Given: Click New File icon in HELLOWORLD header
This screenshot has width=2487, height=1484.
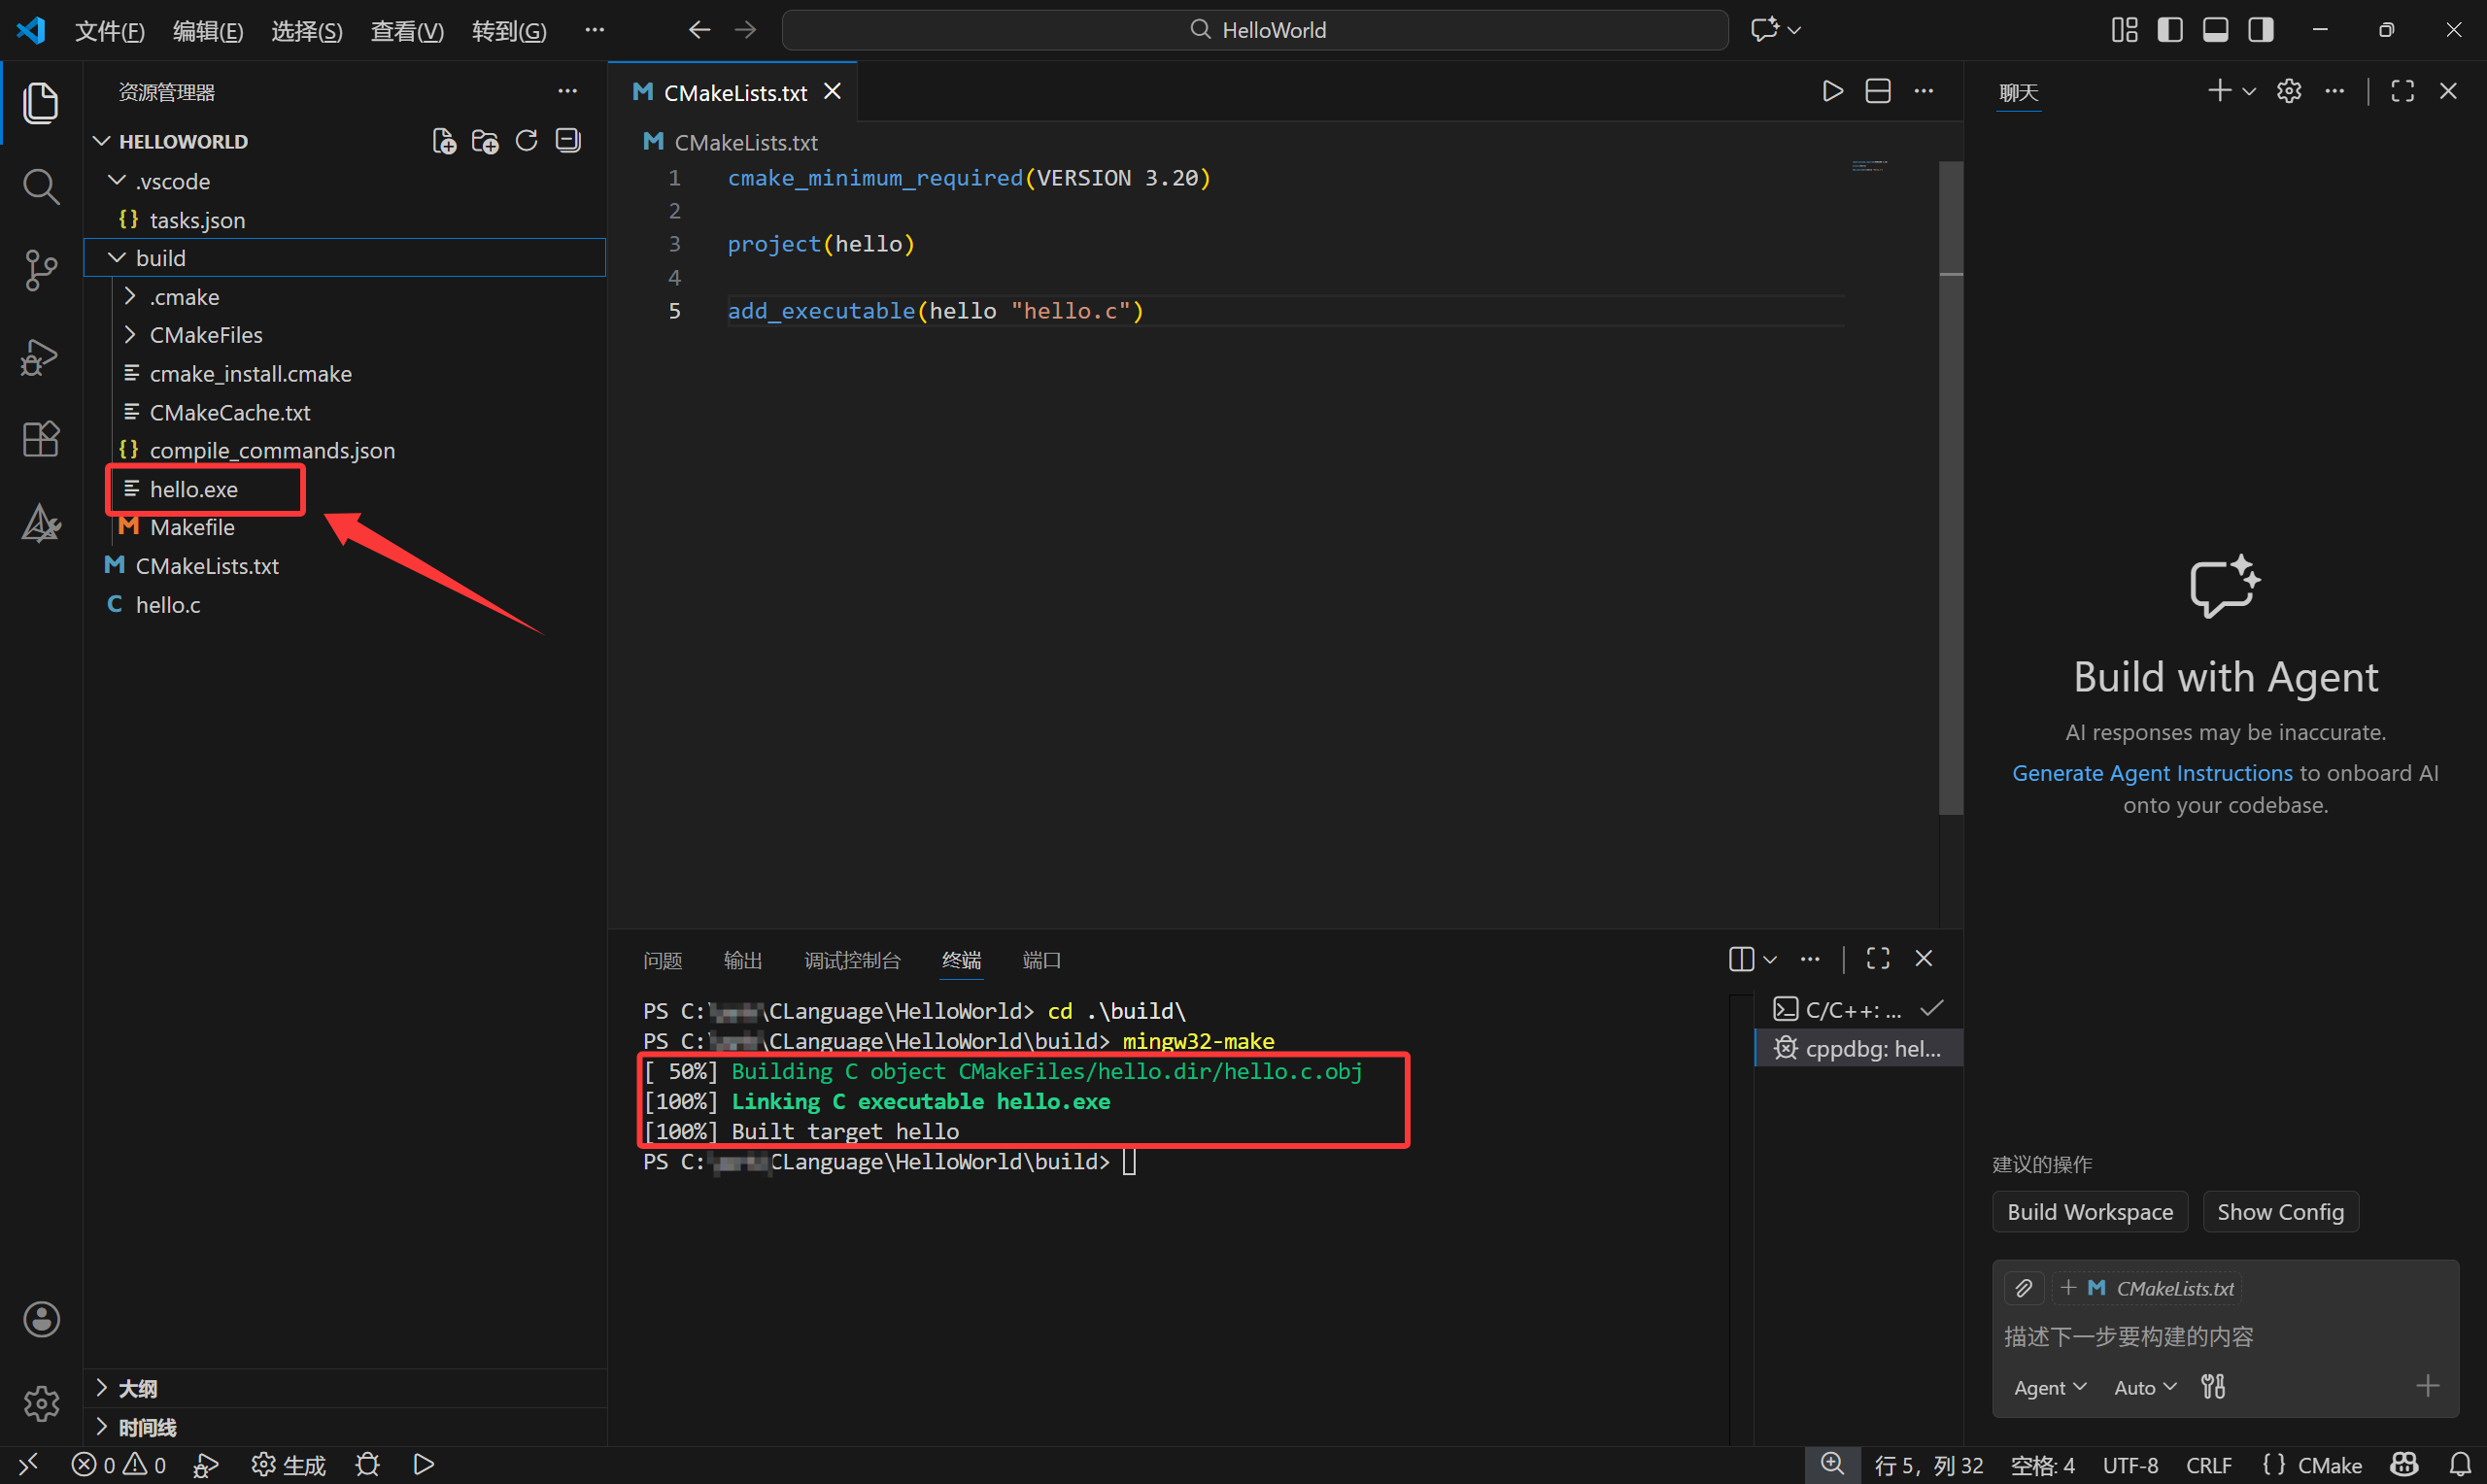Looking at the screenshot, I should pyautogui.click(x=443, y=141).
